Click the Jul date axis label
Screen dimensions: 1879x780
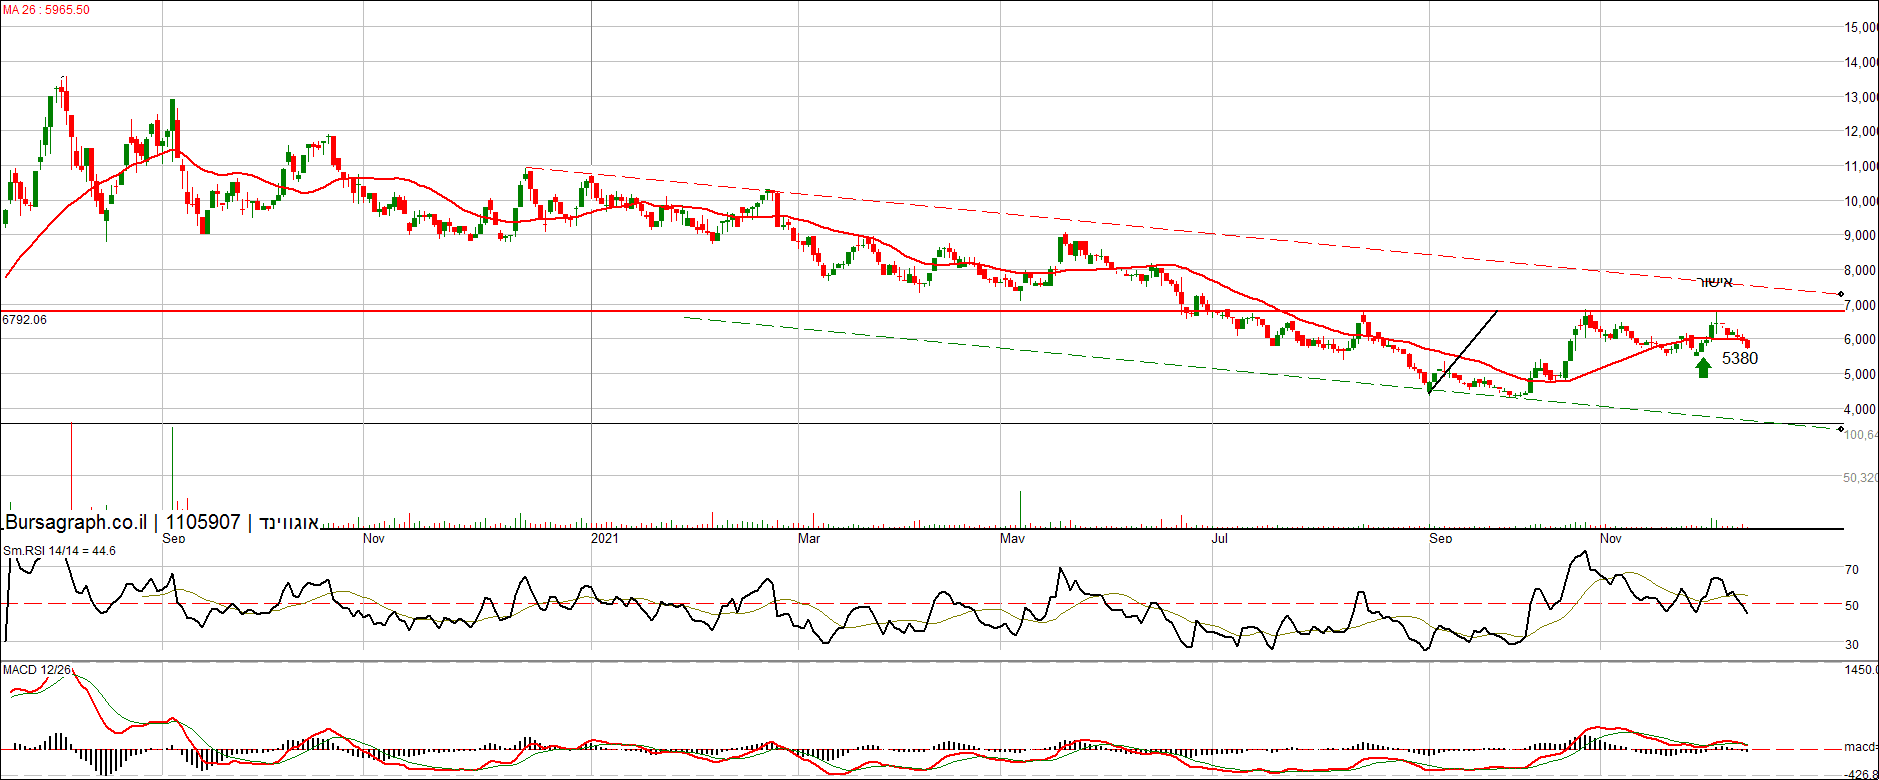[x=1220, y=539]
